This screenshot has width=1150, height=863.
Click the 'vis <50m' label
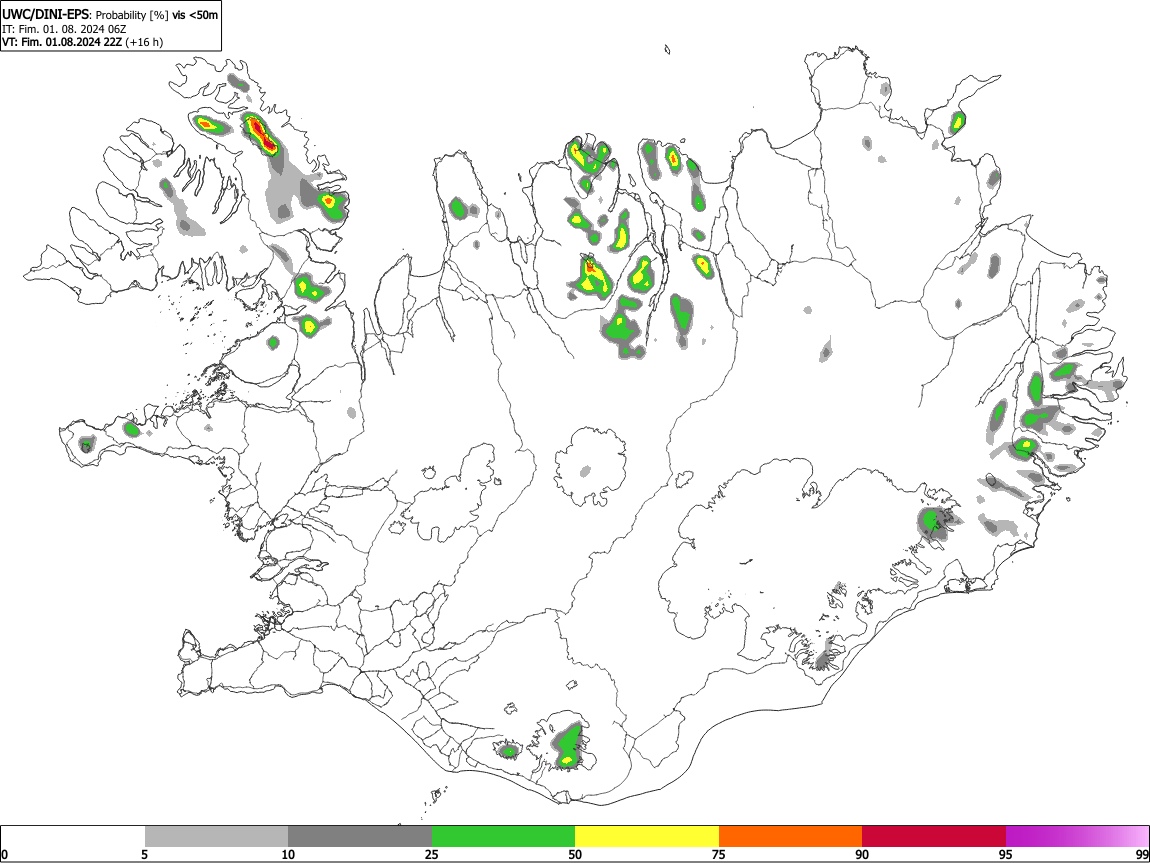[195, 15]
